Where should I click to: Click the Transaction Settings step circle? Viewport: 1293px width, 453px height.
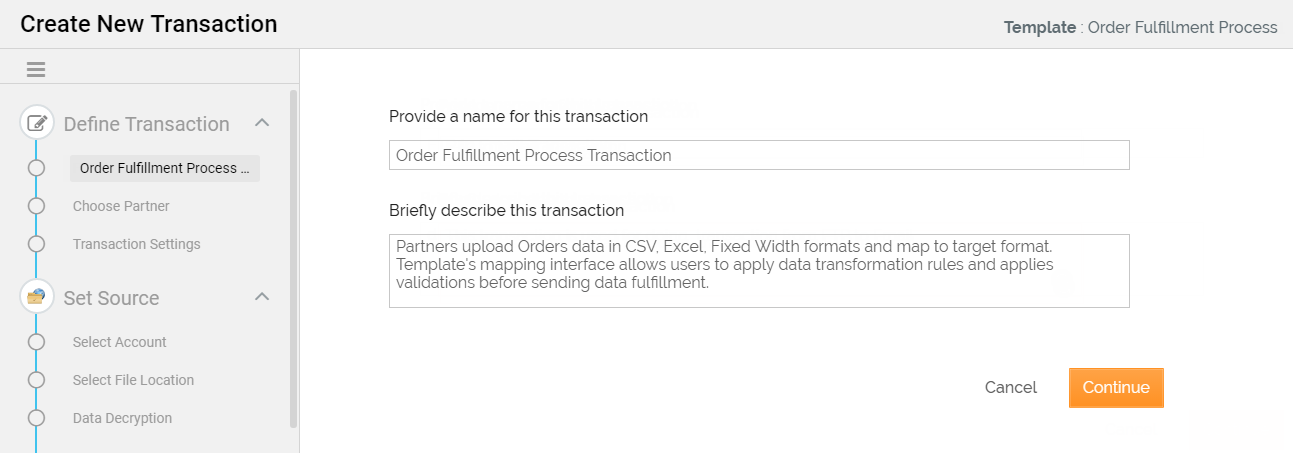(37, 244)
